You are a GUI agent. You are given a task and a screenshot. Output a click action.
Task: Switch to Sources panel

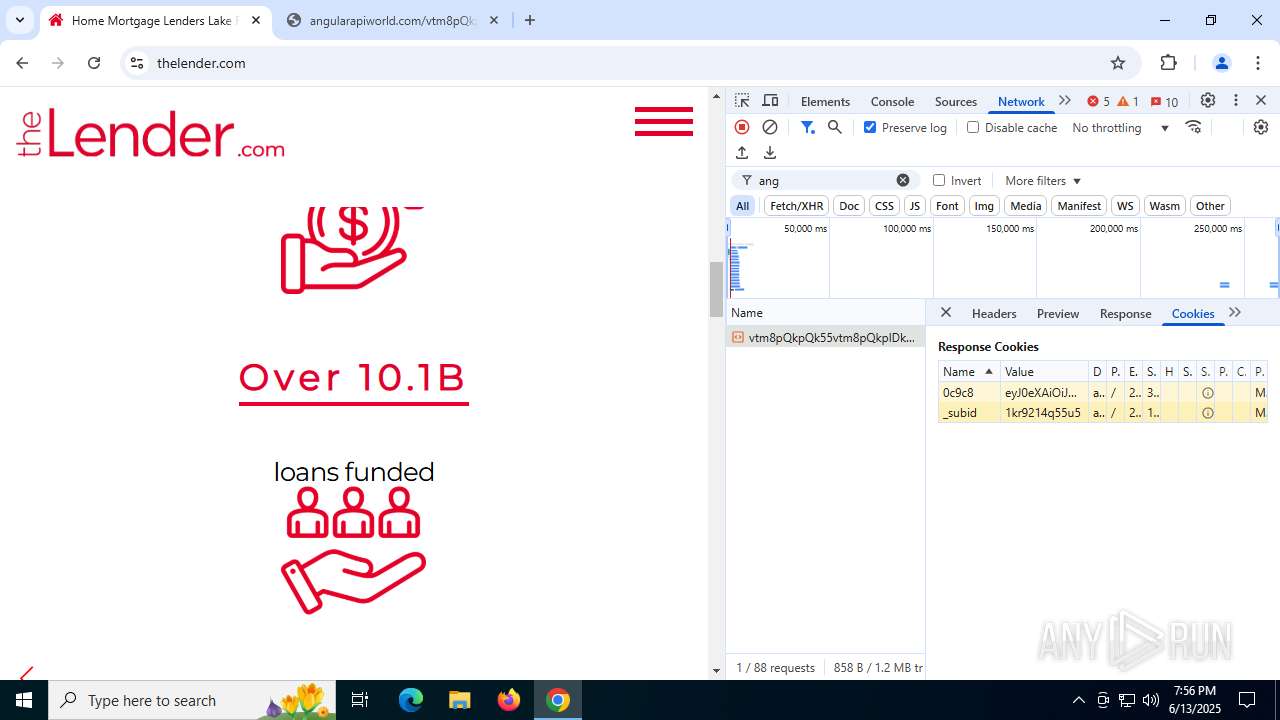point(955,101)
